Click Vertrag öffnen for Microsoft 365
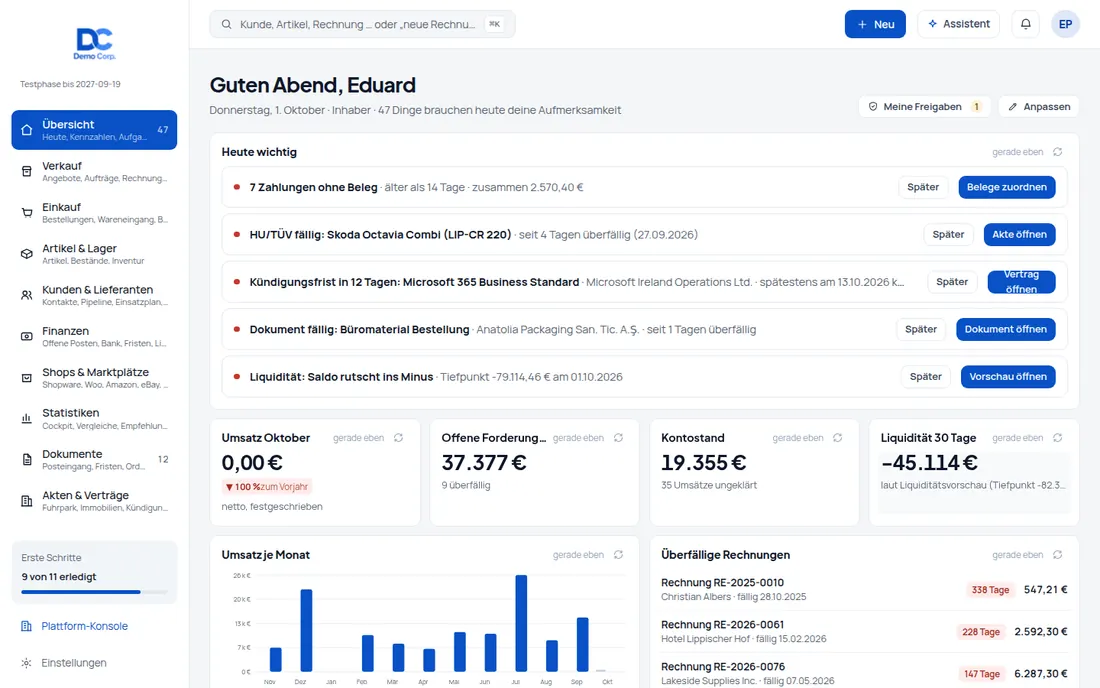Viewport: 1100px width, 688px height. [1021, 282]
